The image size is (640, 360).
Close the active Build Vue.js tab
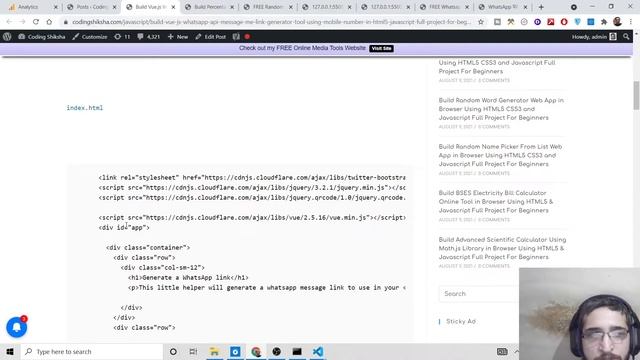(173, 7)
